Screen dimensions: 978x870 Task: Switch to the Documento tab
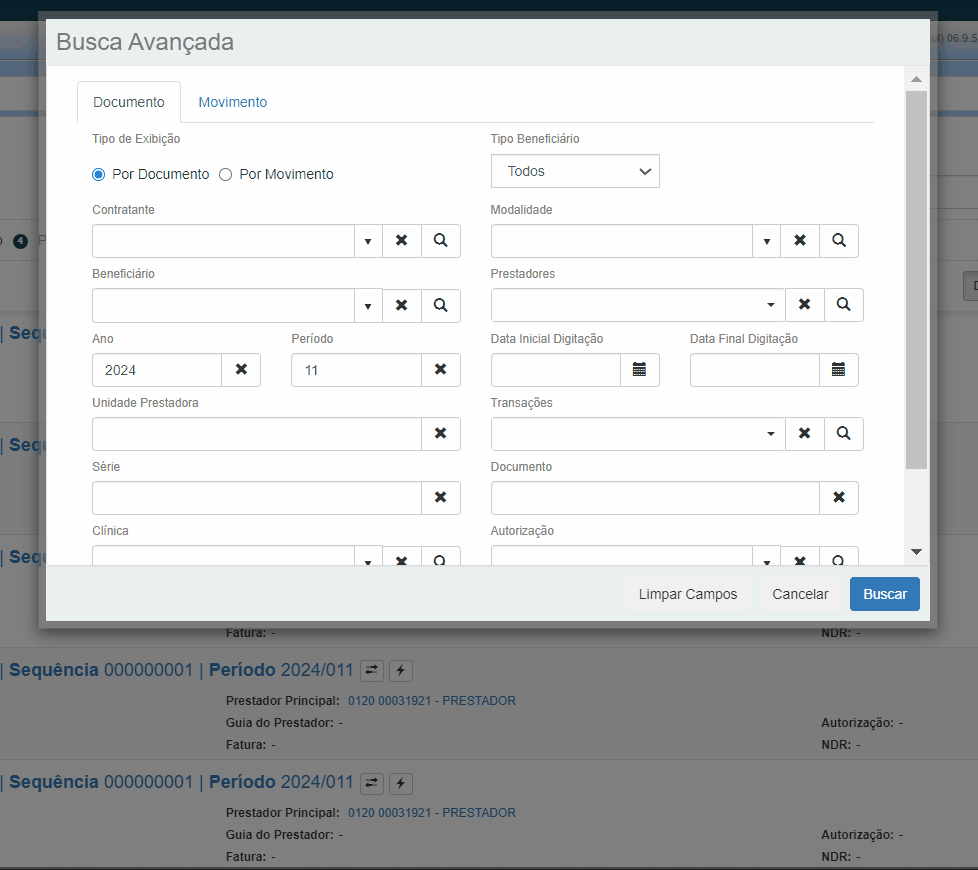129,102
